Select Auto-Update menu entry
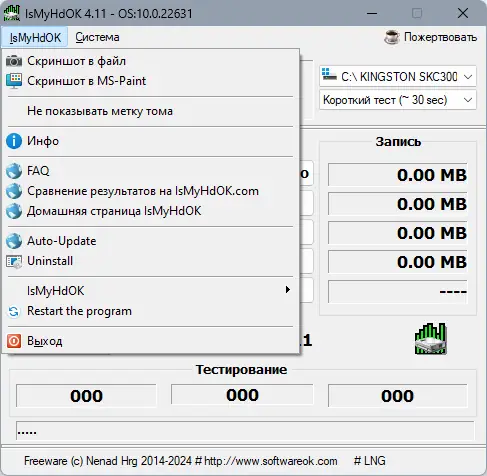Screen dimensions: 487x476 pos(151,241)
